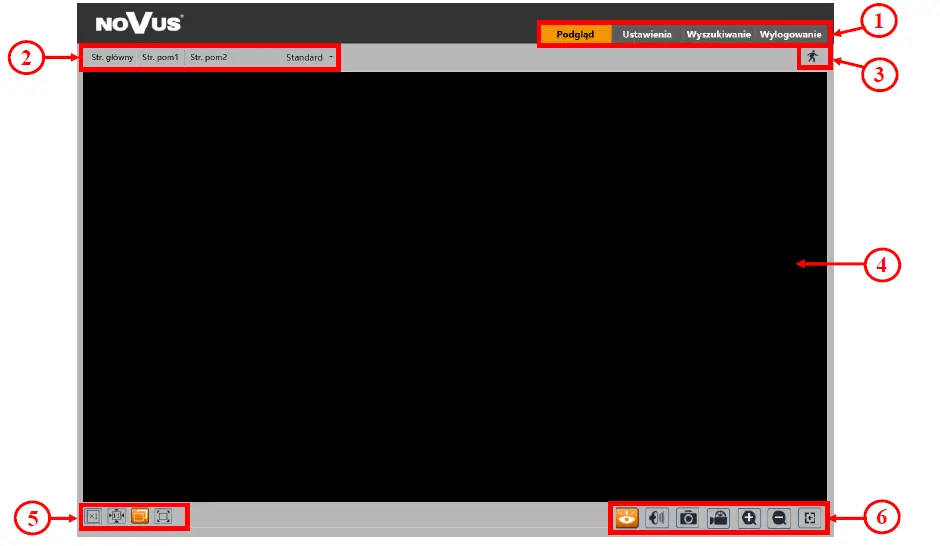
Task: Select the 1:1 proportional view icon
Action: click(116, 516)
